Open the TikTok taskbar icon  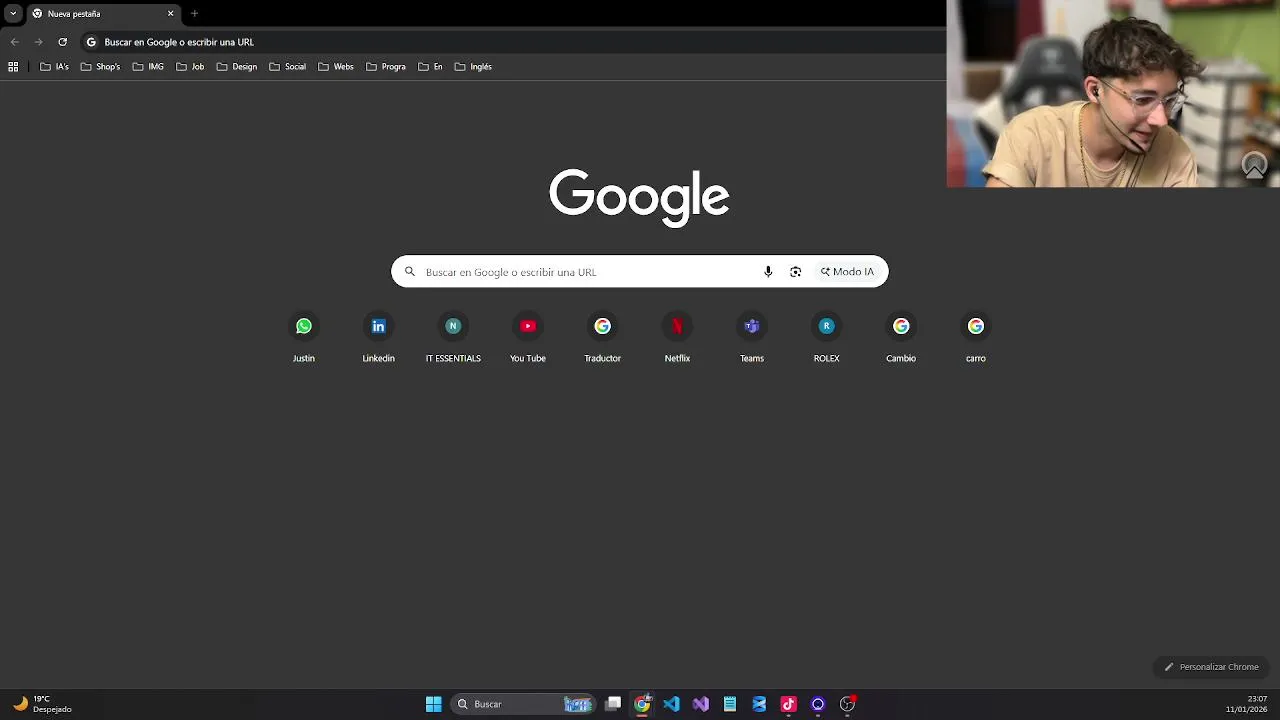tap(788, 704)
